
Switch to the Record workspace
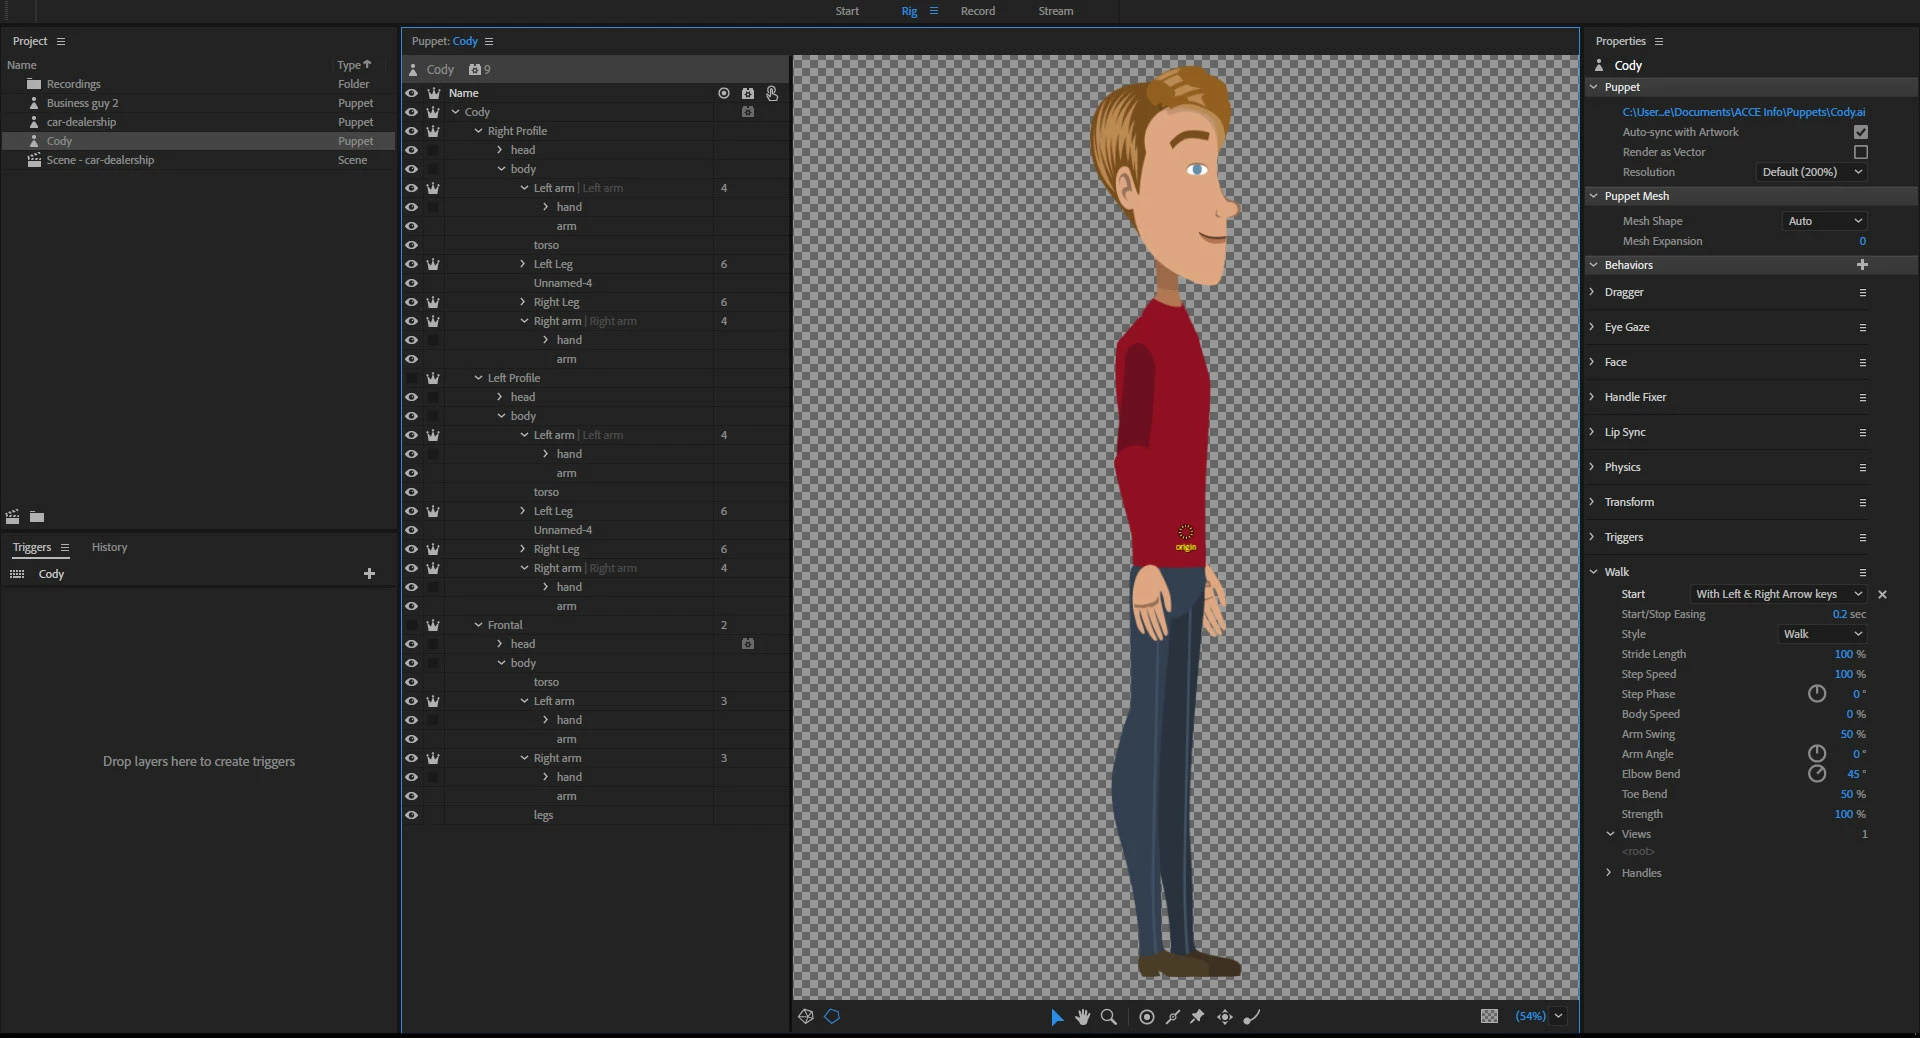point(977,11)
